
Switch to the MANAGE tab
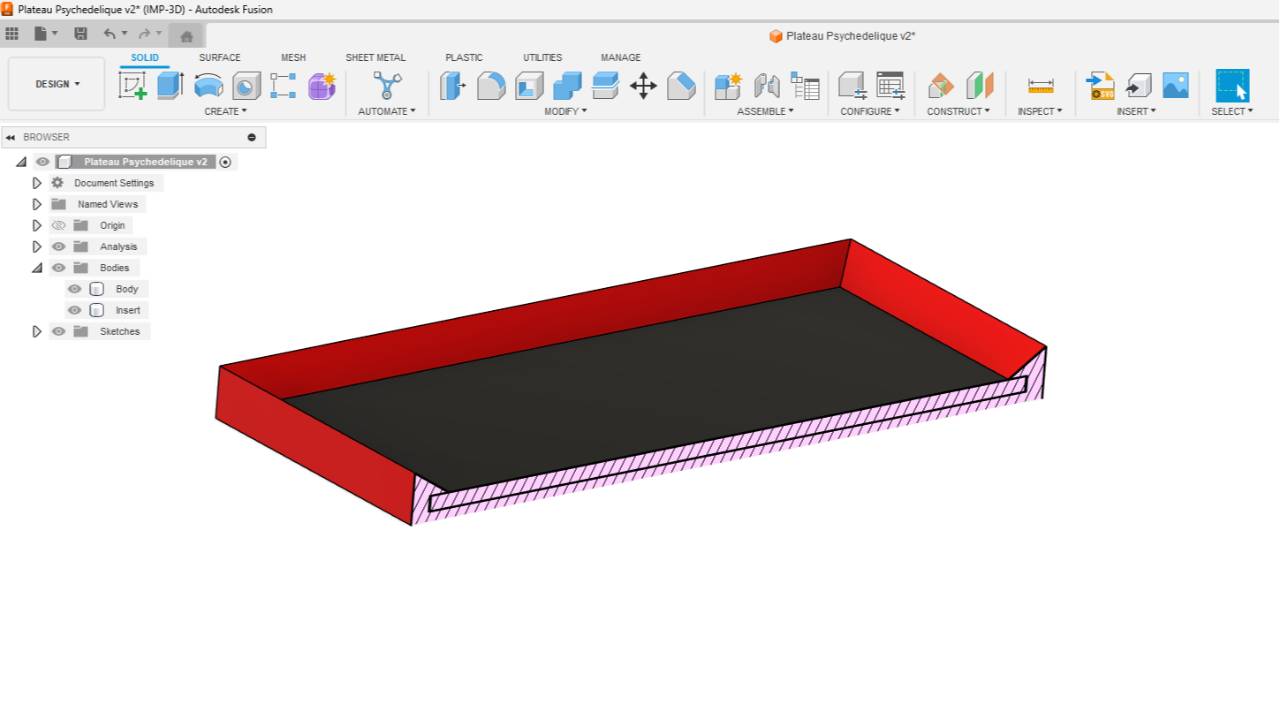(x=621, y=58)
